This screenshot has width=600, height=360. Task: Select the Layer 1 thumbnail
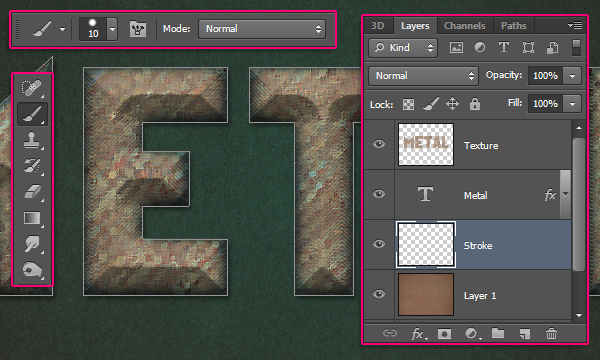coord(426,294)
